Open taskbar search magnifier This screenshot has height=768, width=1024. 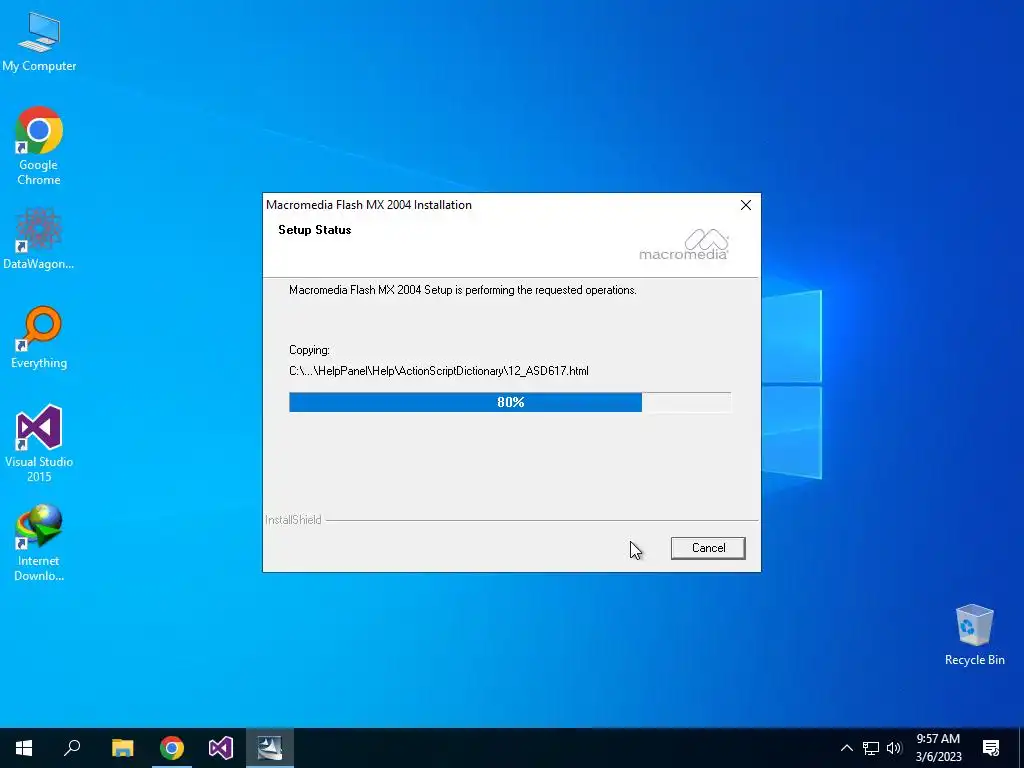click(72, 748)
